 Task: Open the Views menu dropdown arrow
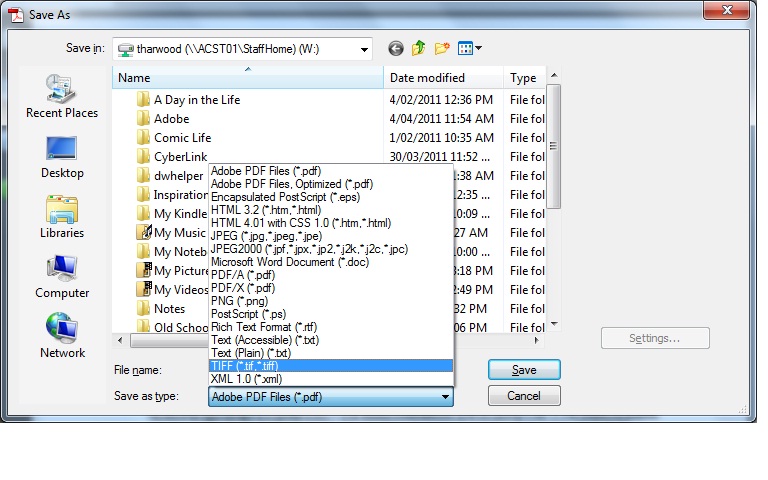(479, 48)
